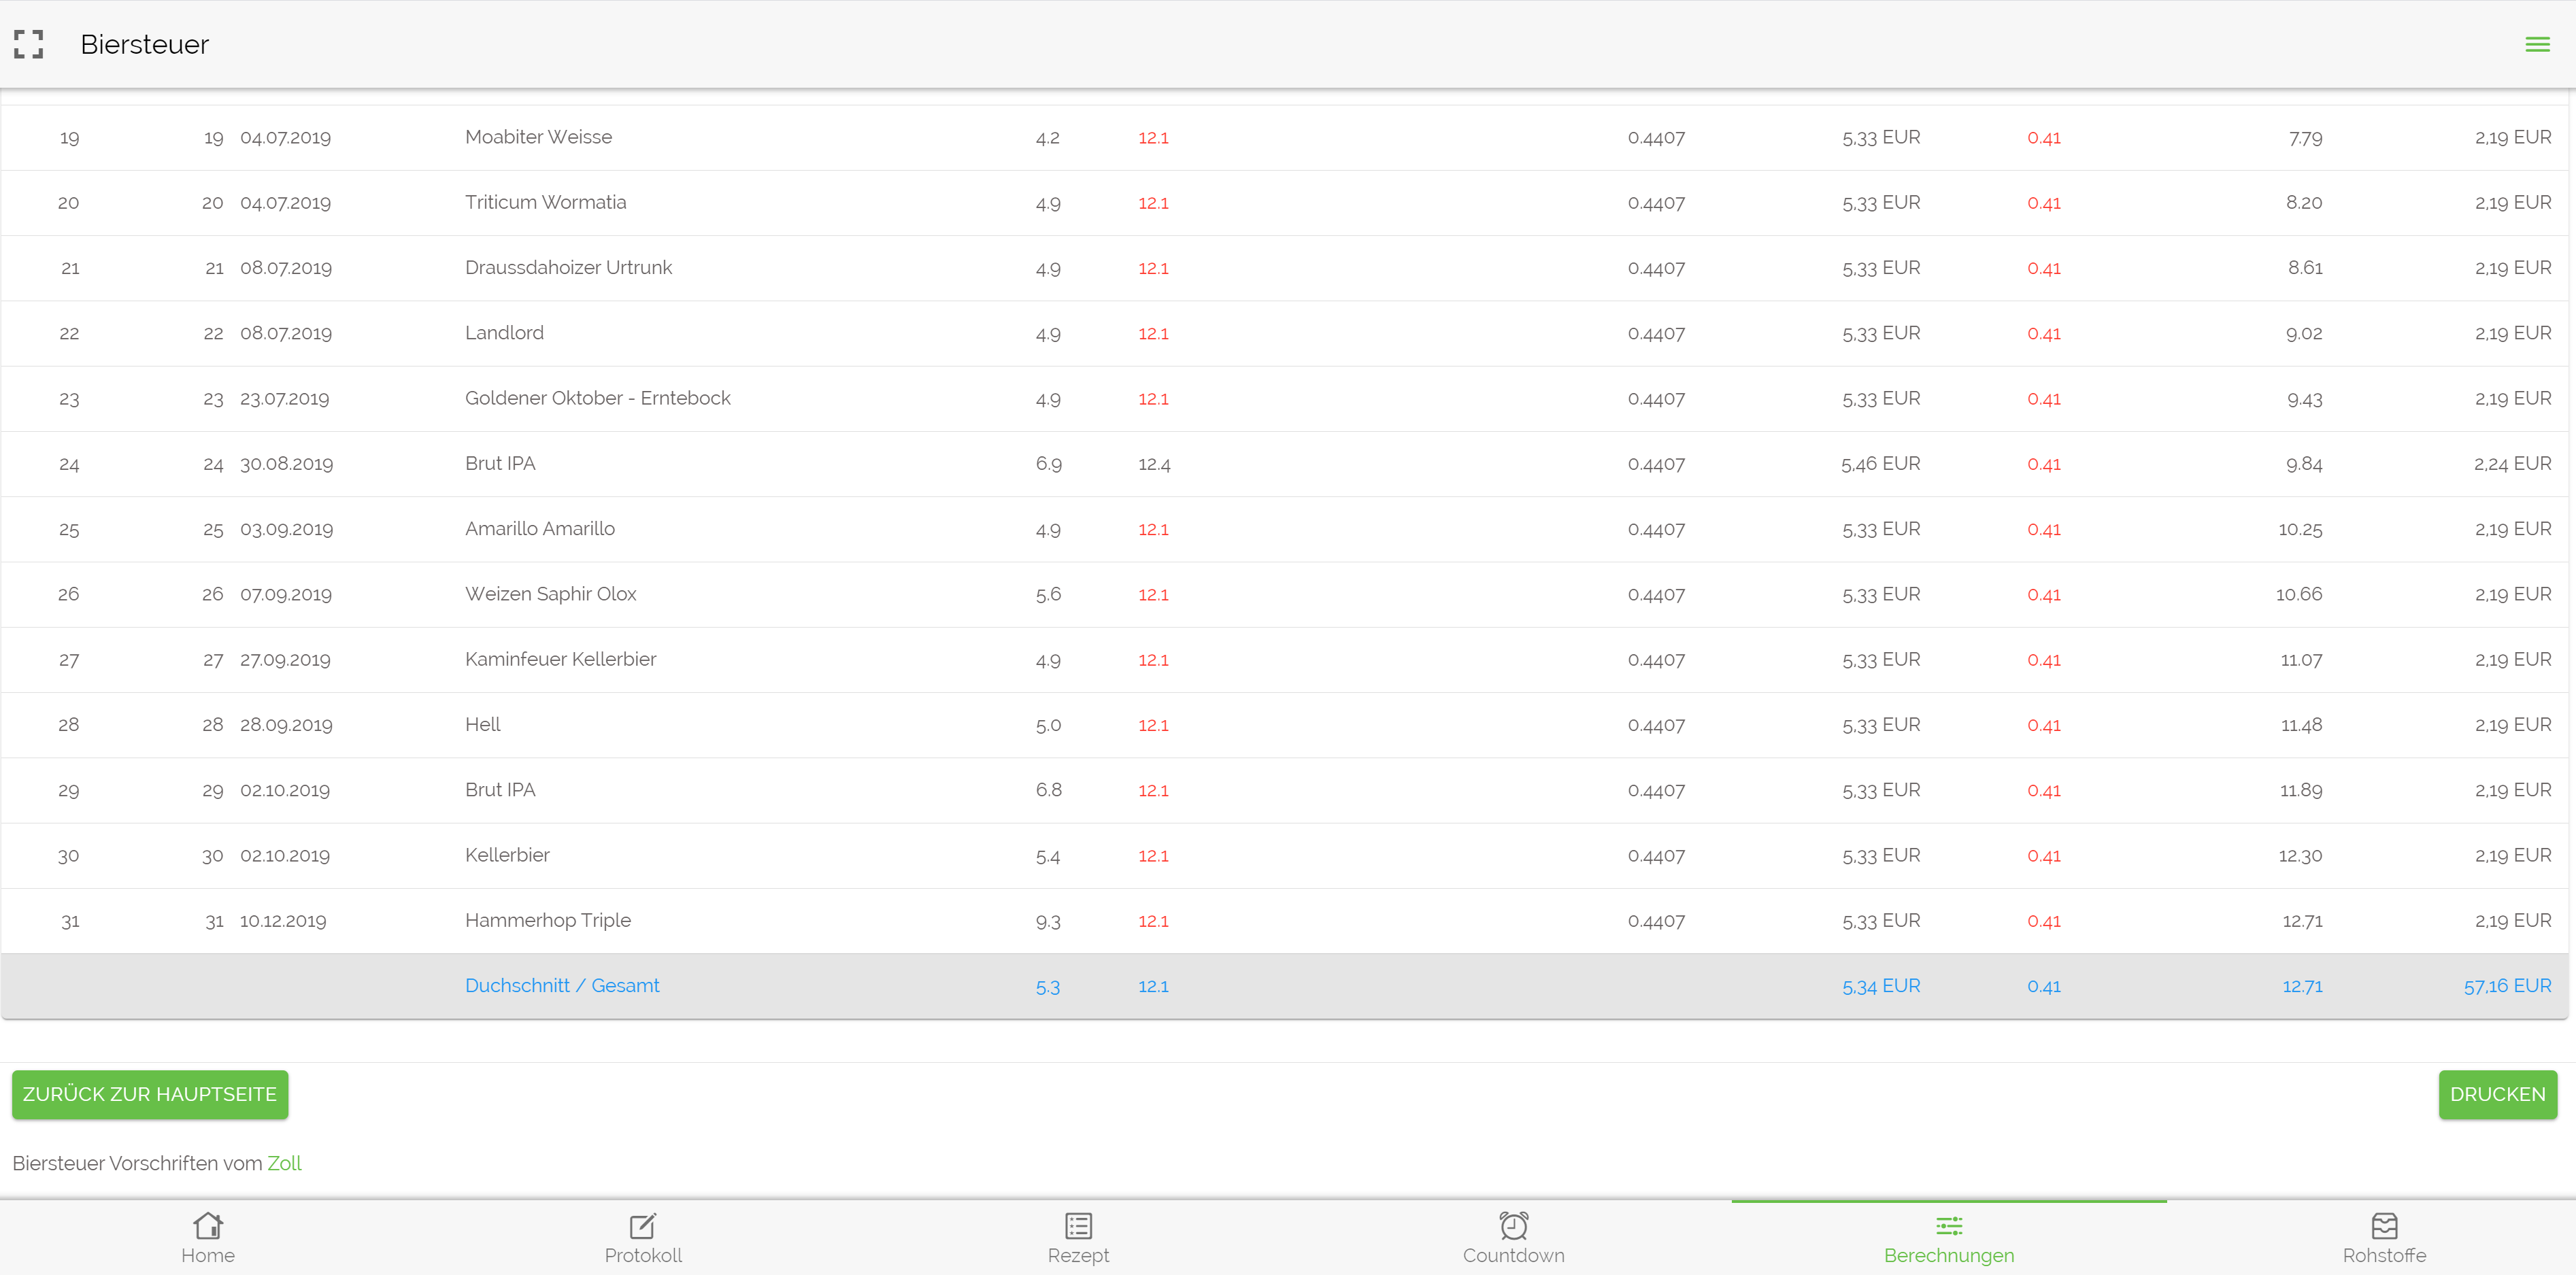Viewport: 2576px width, 1275px height.
Task: Click the Biersteuer page title
Action: point(144,44)
